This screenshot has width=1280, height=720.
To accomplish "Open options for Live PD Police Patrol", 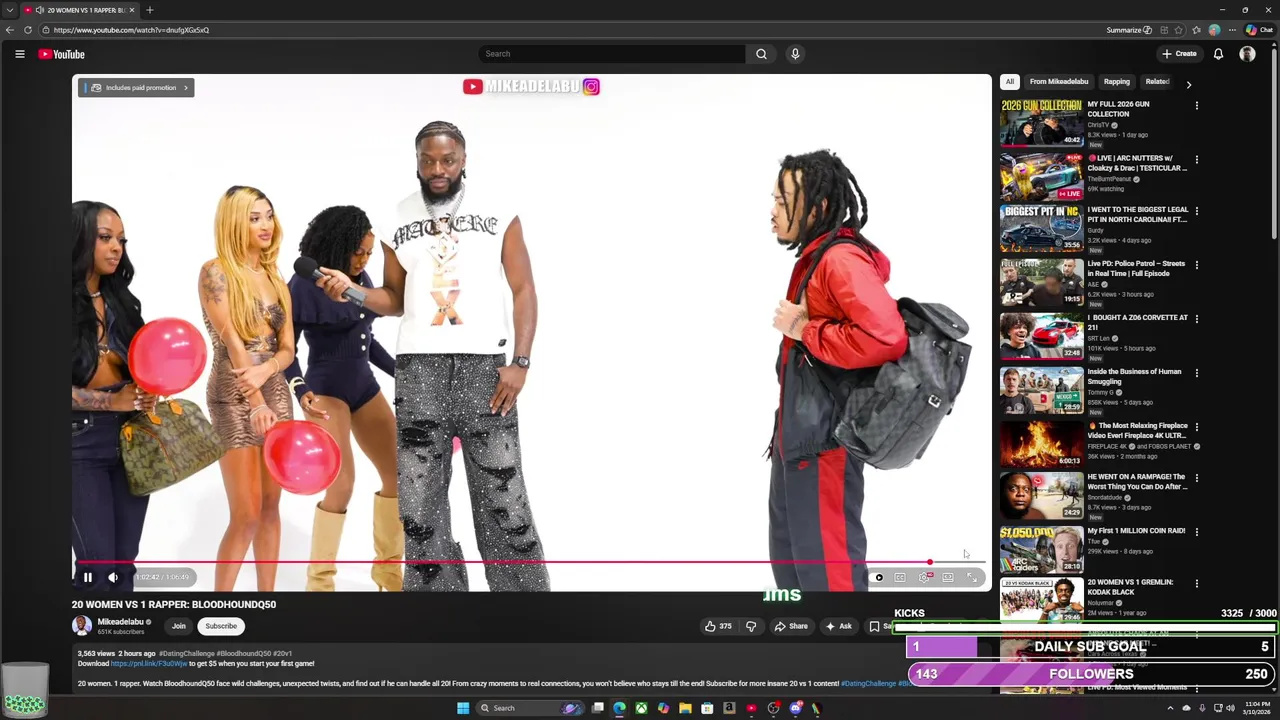I will [x=1196, y=265].
